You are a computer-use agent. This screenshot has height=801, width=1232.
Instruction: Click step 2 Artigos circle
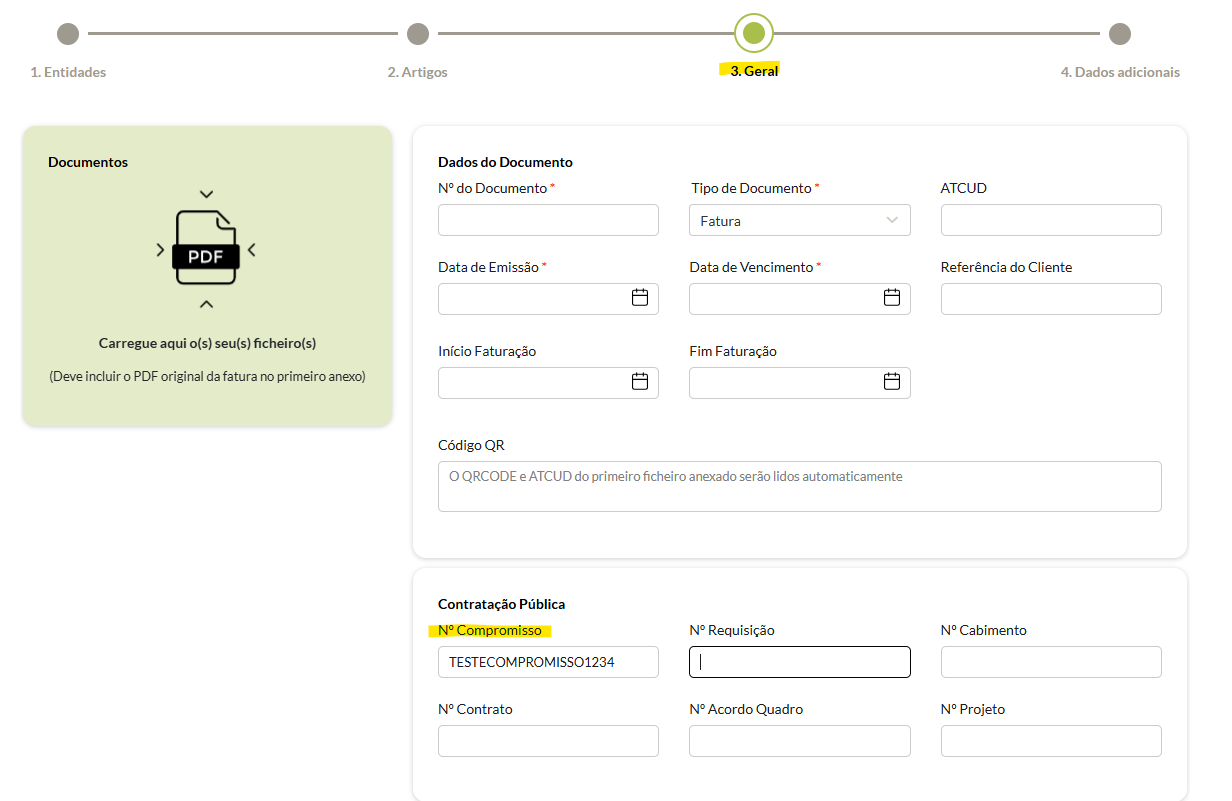(x=418, y=34)
